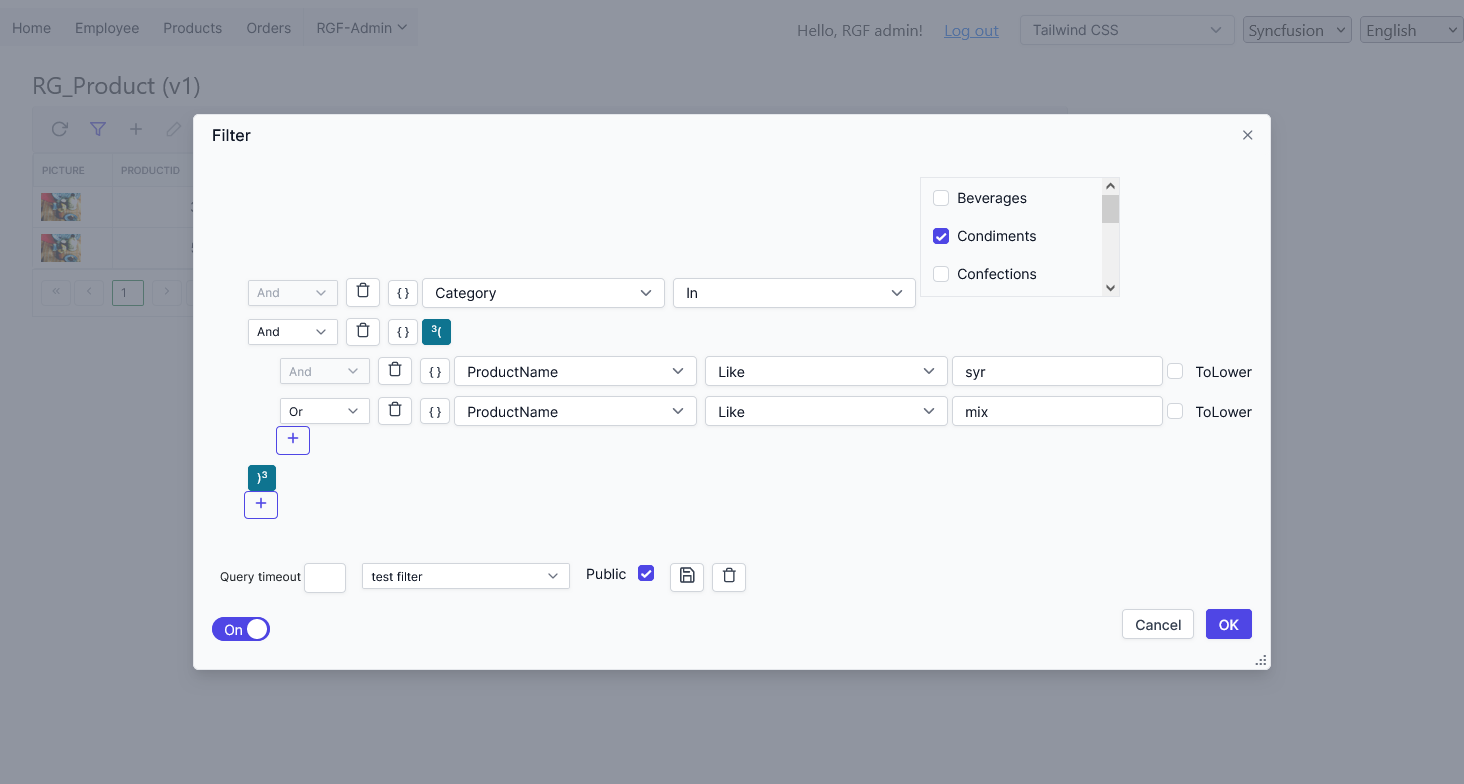Delete the saved filter using the bottom trash icon

click(x=729, y=576)
